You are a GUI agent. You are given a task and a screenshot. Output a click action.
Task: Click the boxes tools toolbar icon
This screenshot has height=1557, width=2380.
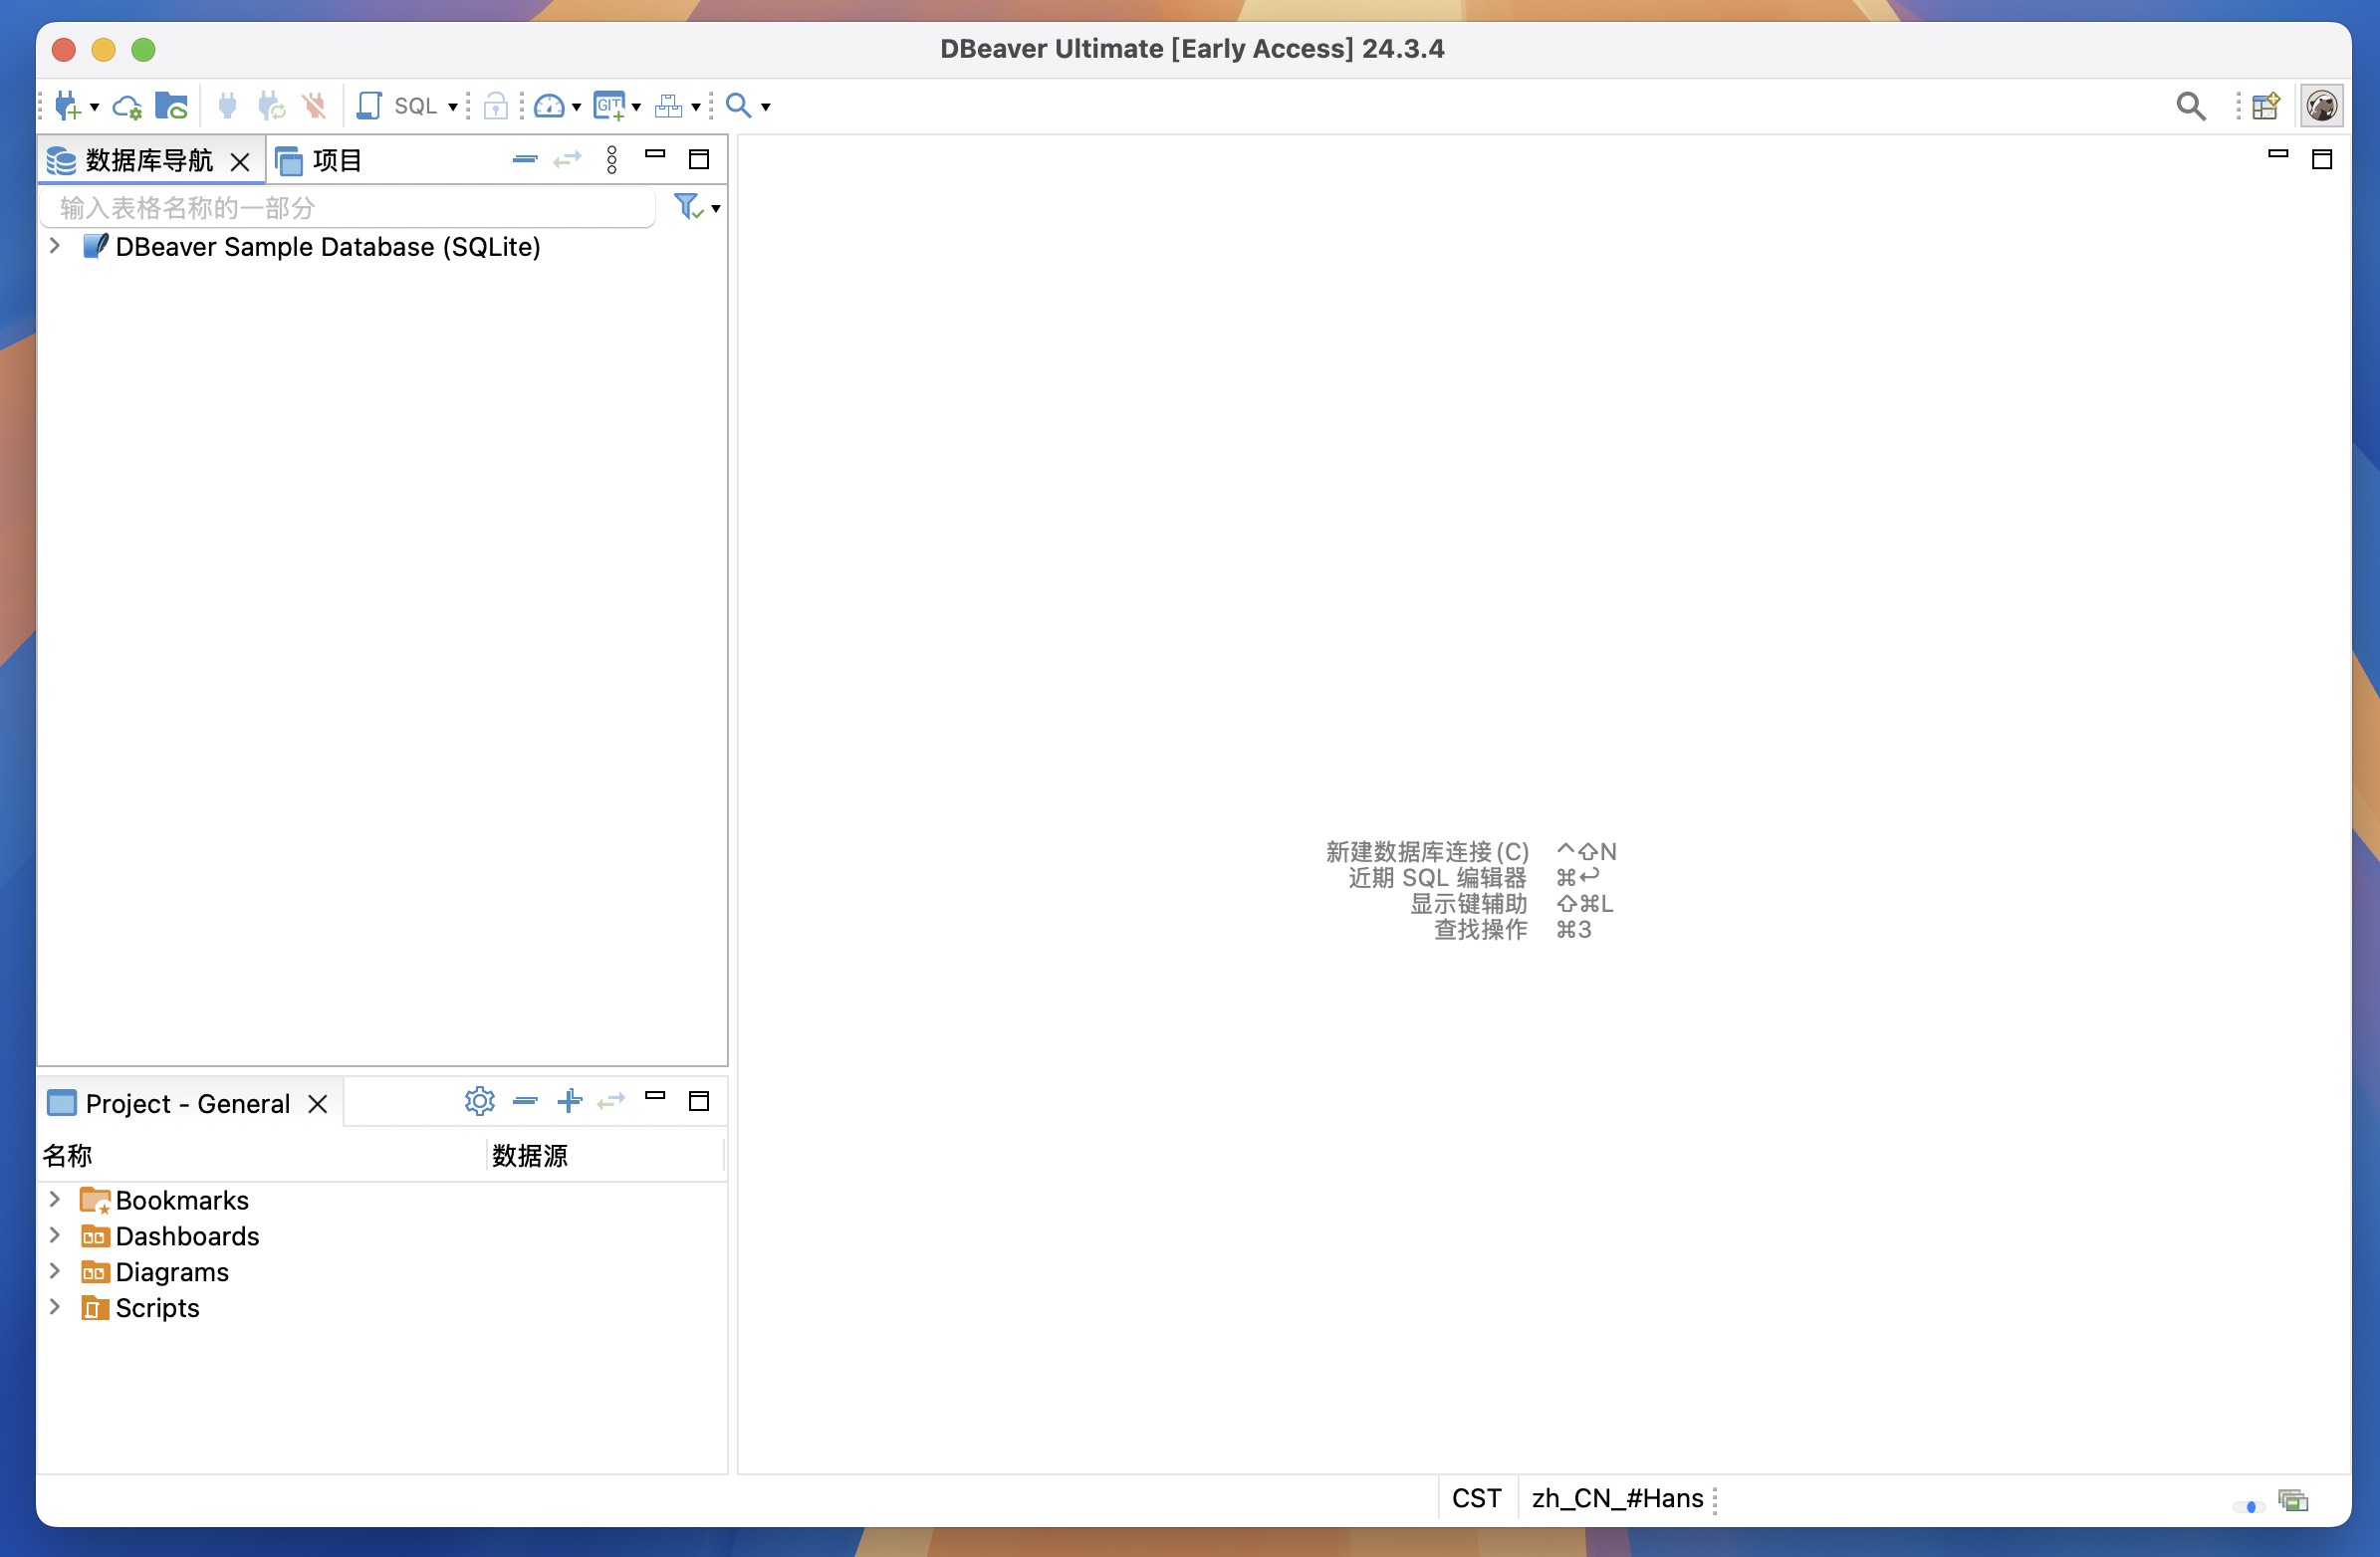coord(669,105)
